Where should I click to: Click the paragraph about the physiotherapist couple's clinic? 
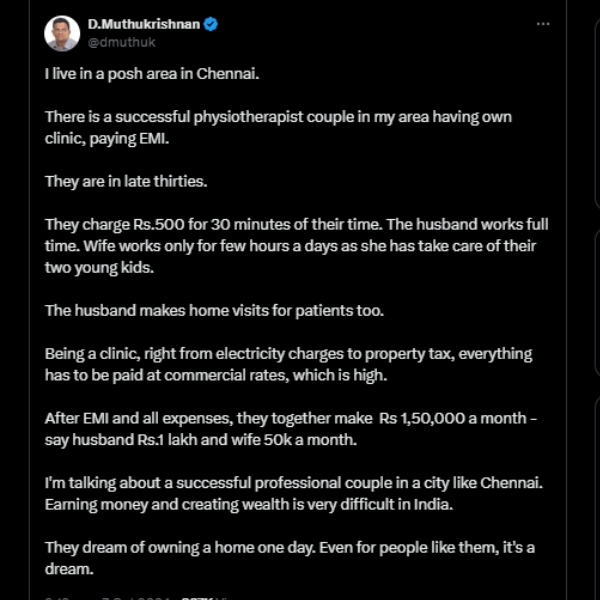278,126
